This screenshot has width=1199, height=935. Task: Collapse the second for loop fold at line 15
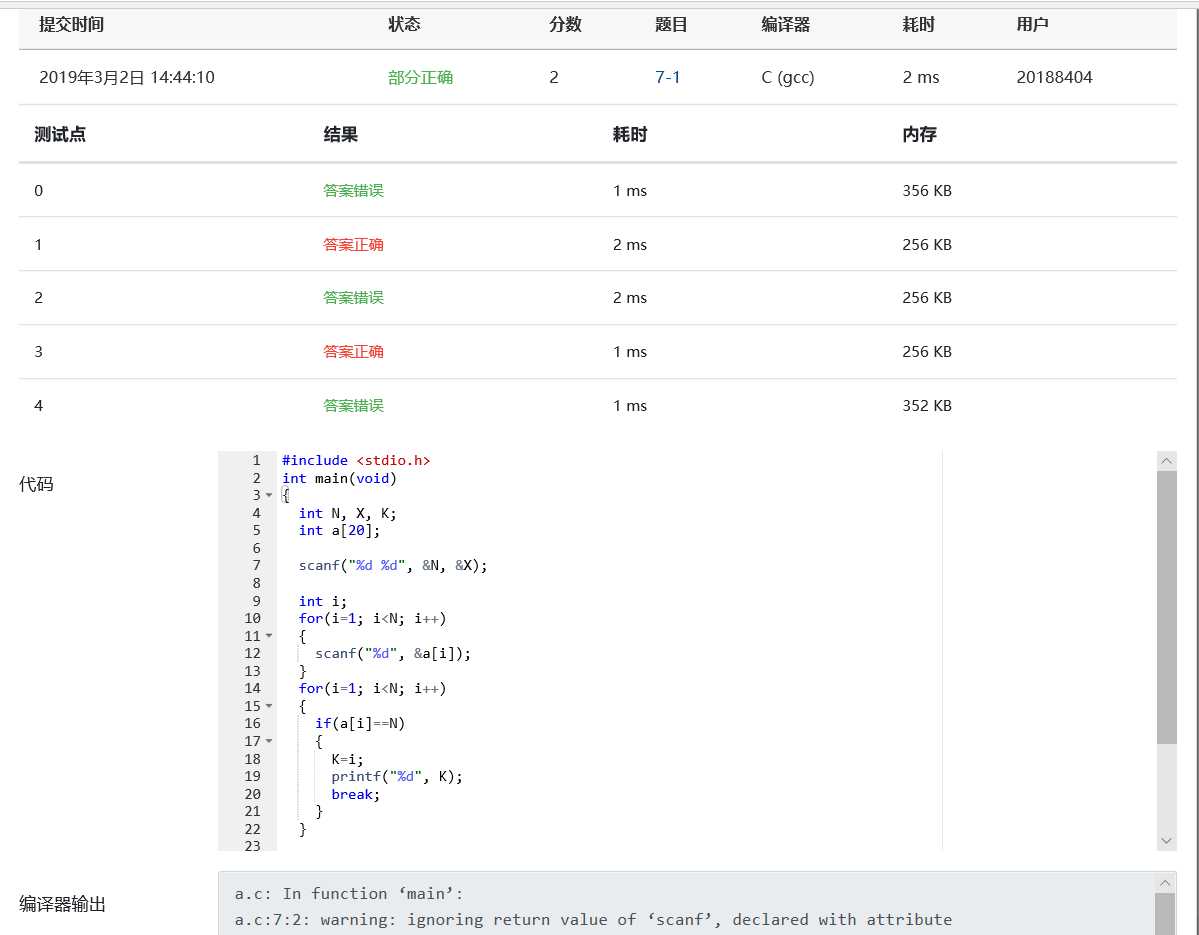(x=269, y=706)
